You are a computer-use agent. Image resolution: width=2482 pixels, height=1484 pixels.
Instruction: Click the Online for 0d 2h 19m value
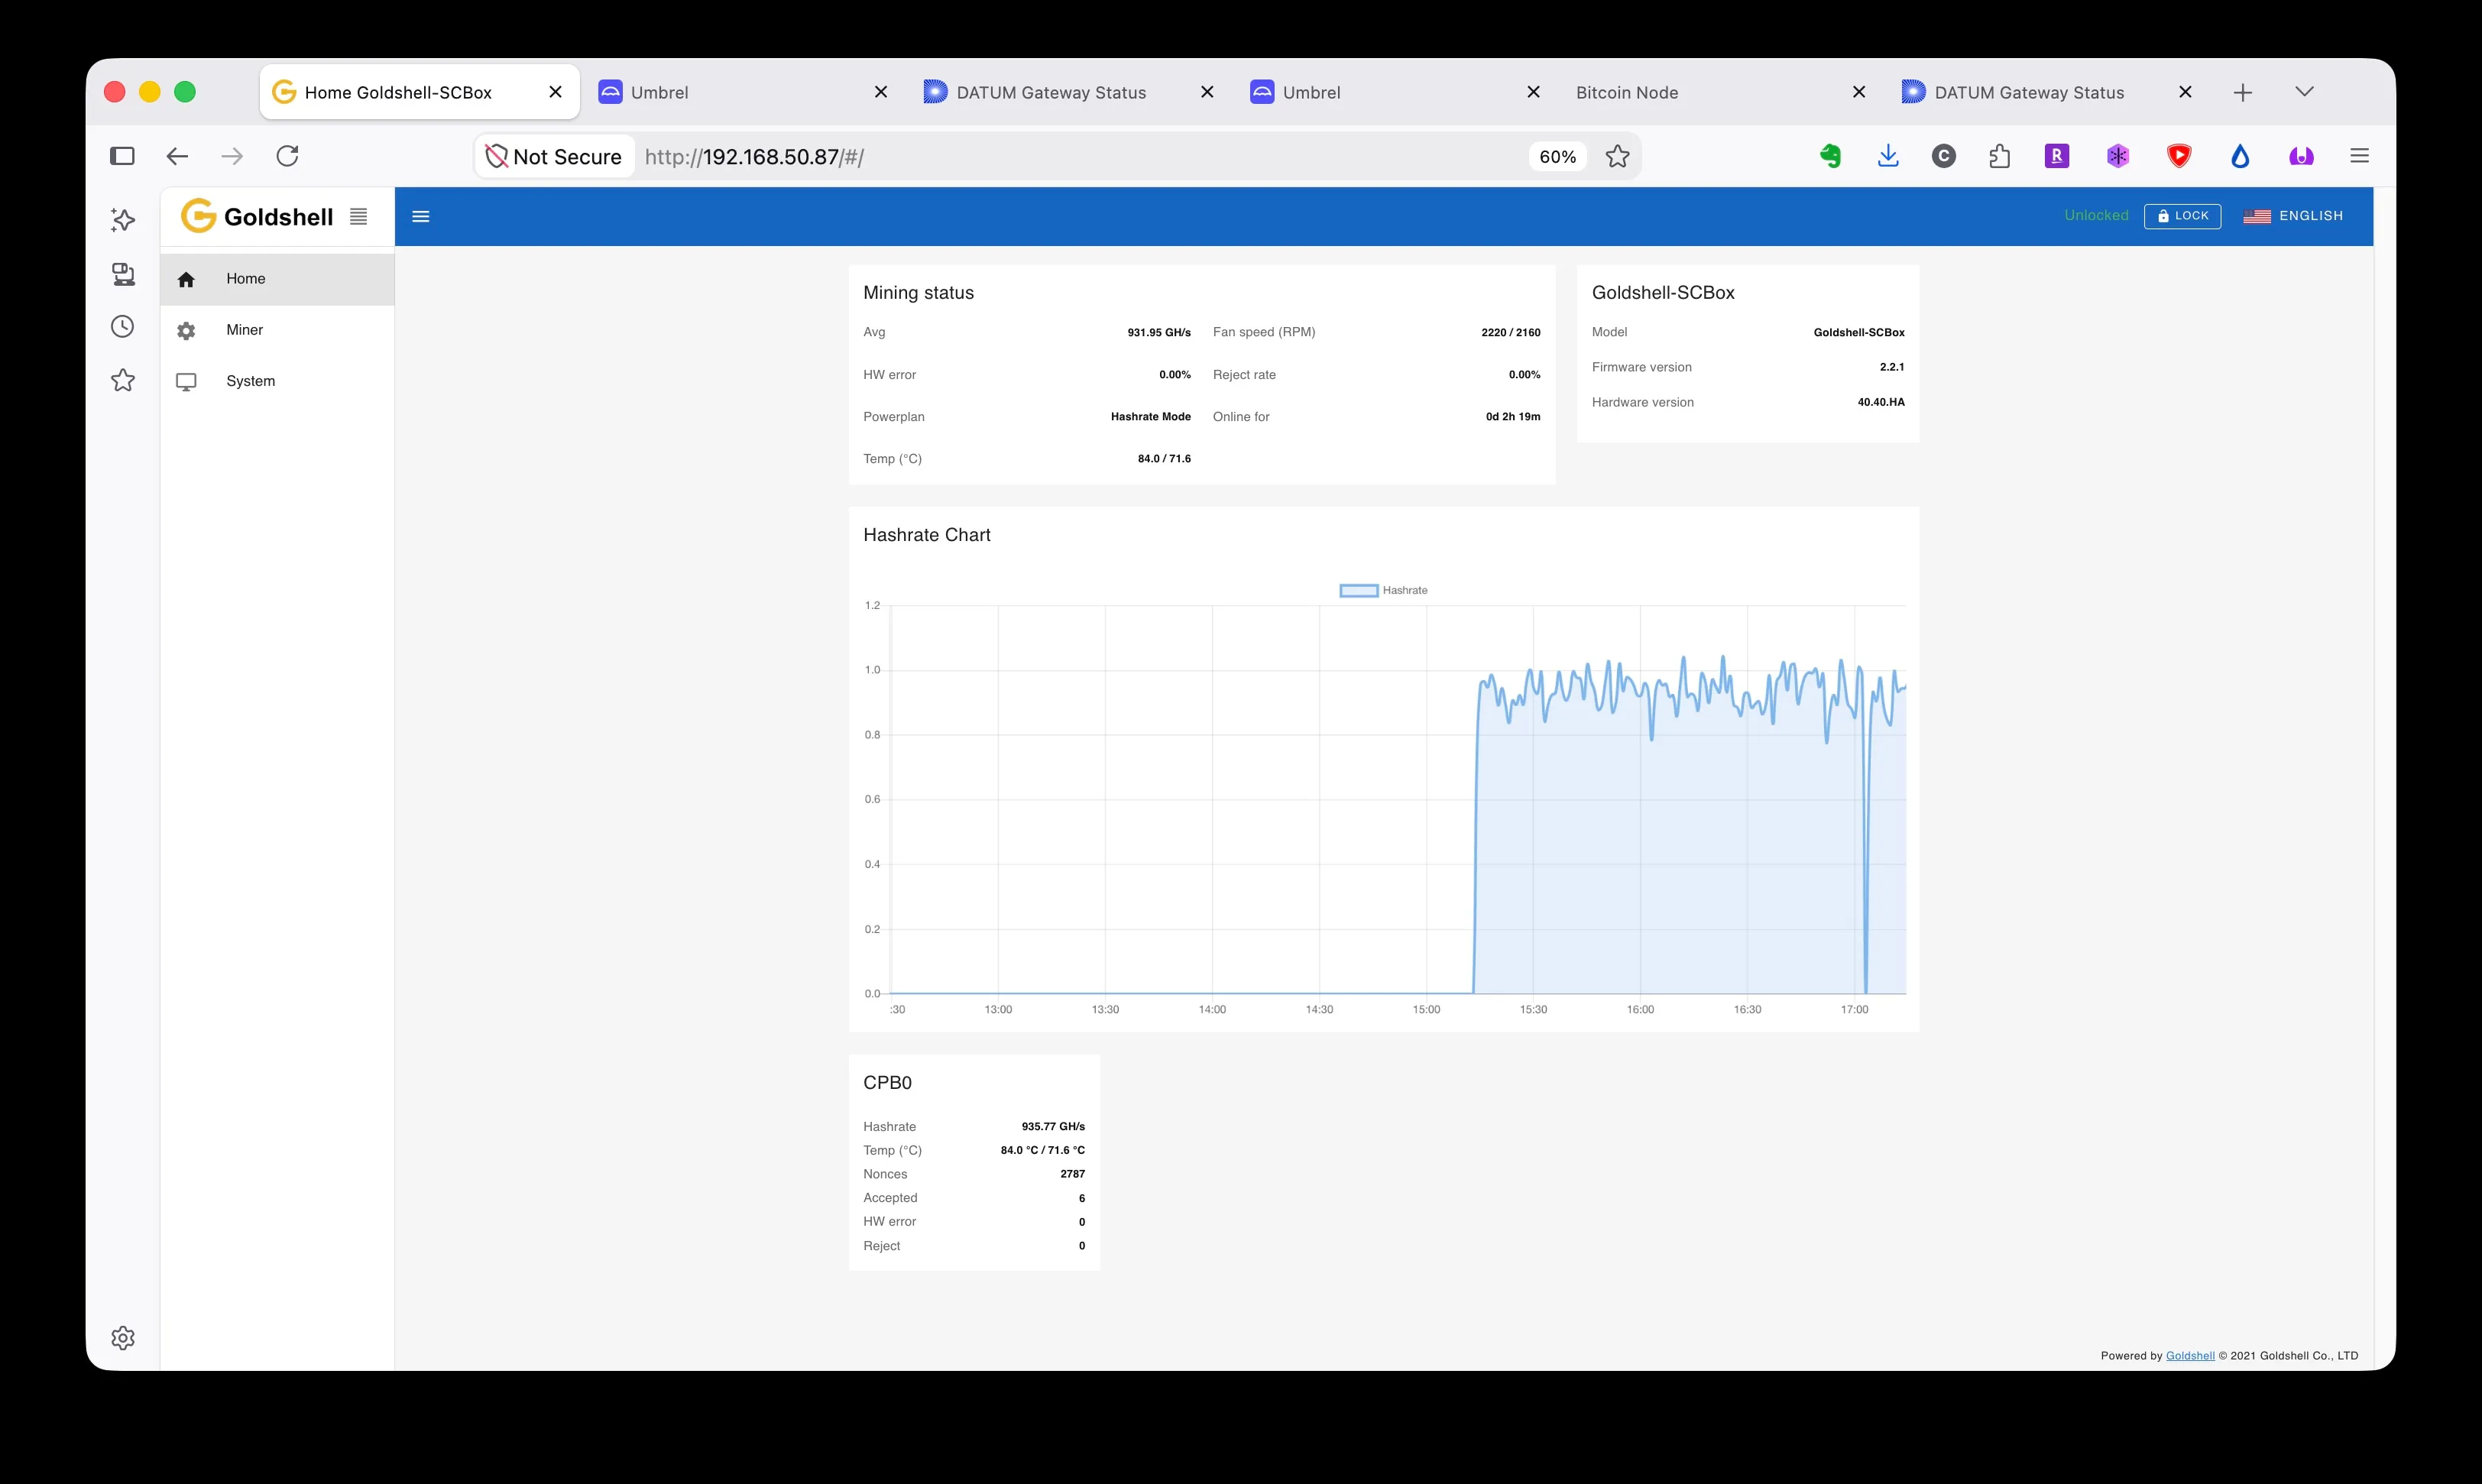click(1512, 417)
